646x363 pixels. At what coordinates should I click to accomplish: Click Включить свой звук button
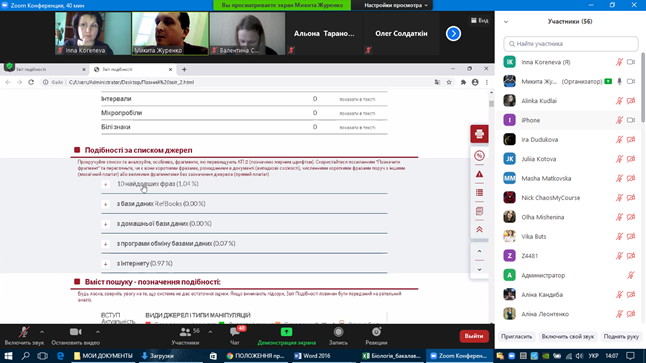(568, 337)
